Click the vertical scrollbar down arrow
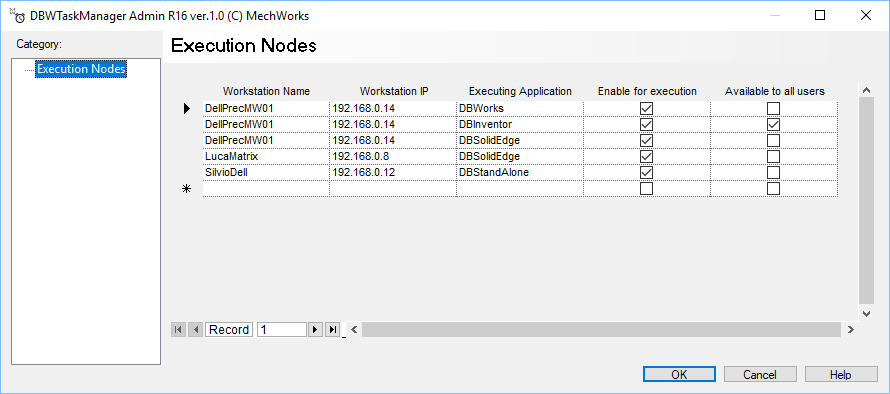This screenshot has height=394, width=890. 866,313
